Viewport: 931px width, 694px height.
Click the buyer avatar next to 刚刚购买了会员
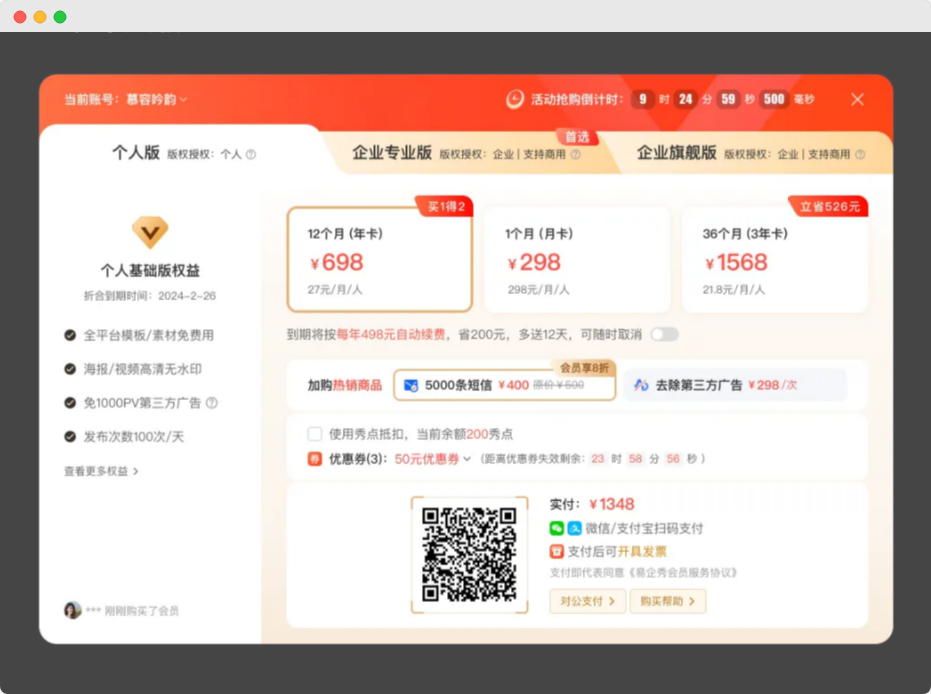[72, 610]
